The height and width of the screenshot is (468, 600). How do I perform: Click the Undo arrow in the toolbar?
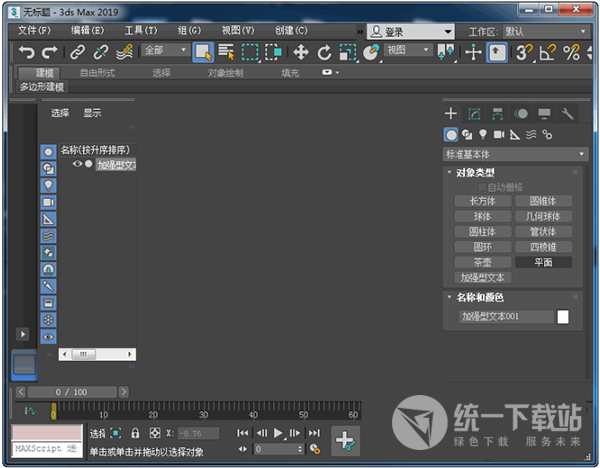(27, 52)
